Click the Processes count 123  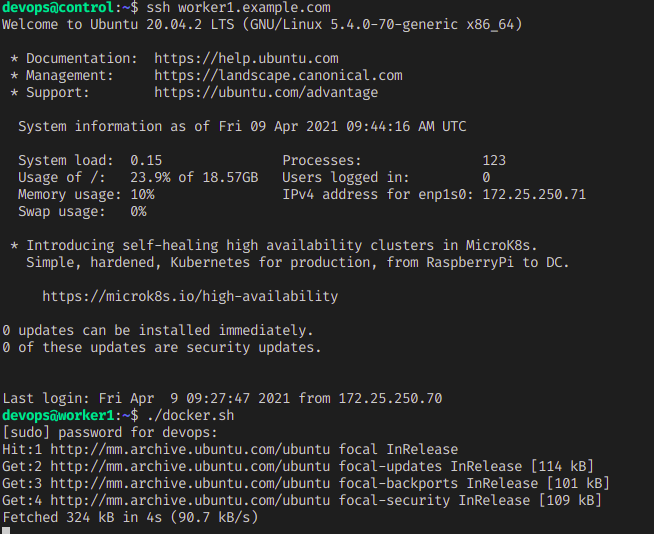494,161
